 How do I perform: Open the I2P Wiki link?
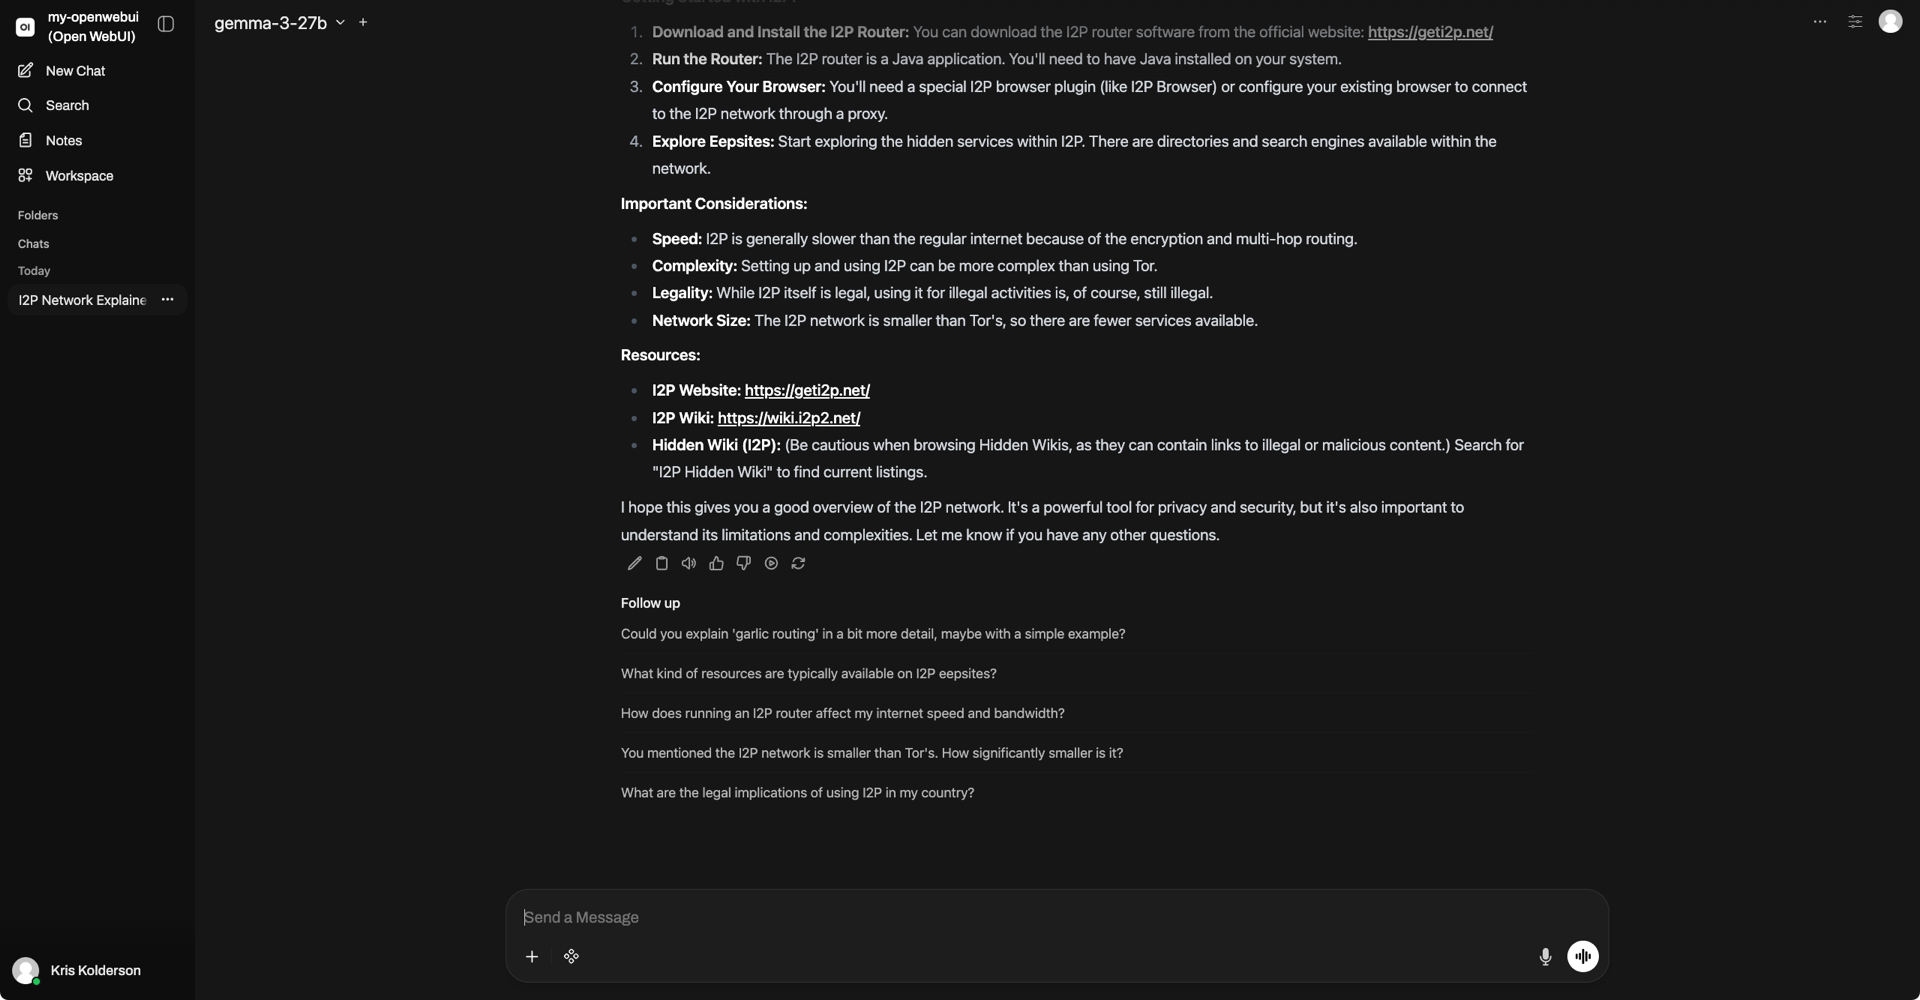(x=788, y=418)
